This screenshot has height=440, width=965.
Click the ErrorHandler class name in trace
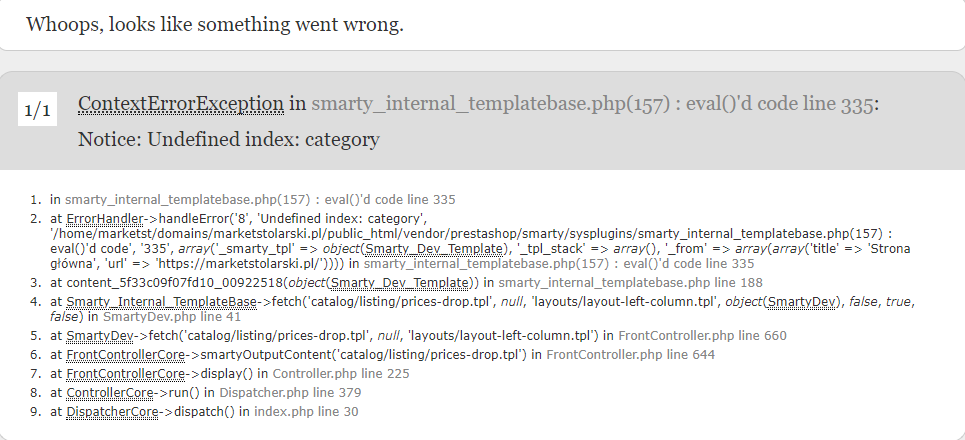105,218
